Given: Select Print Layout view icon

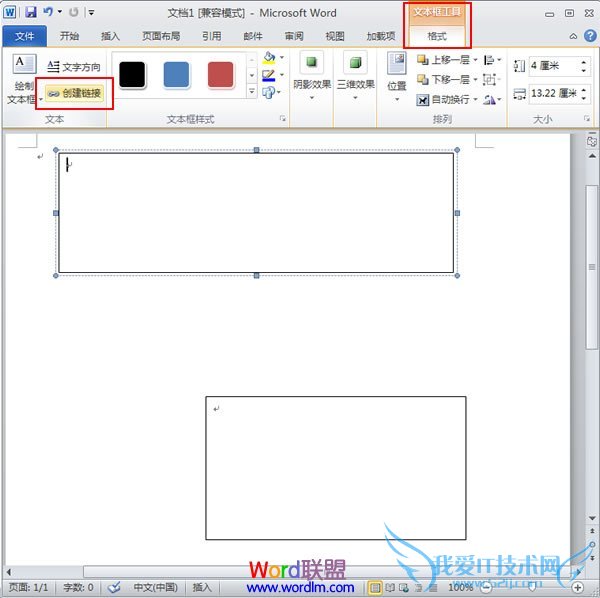Looking at the screenshot, I should pos(375,587).
